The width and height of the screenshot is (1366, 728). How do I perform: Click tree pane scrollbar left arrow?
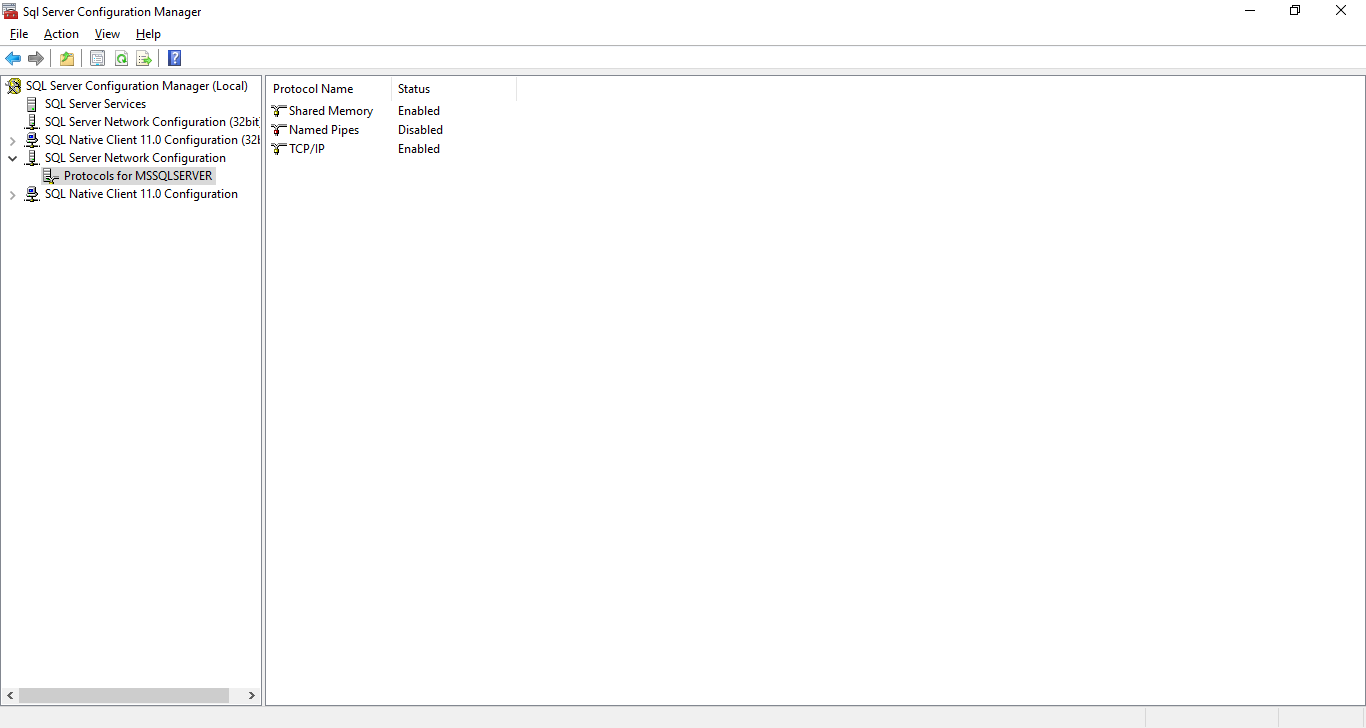click(x=11, y=695)
